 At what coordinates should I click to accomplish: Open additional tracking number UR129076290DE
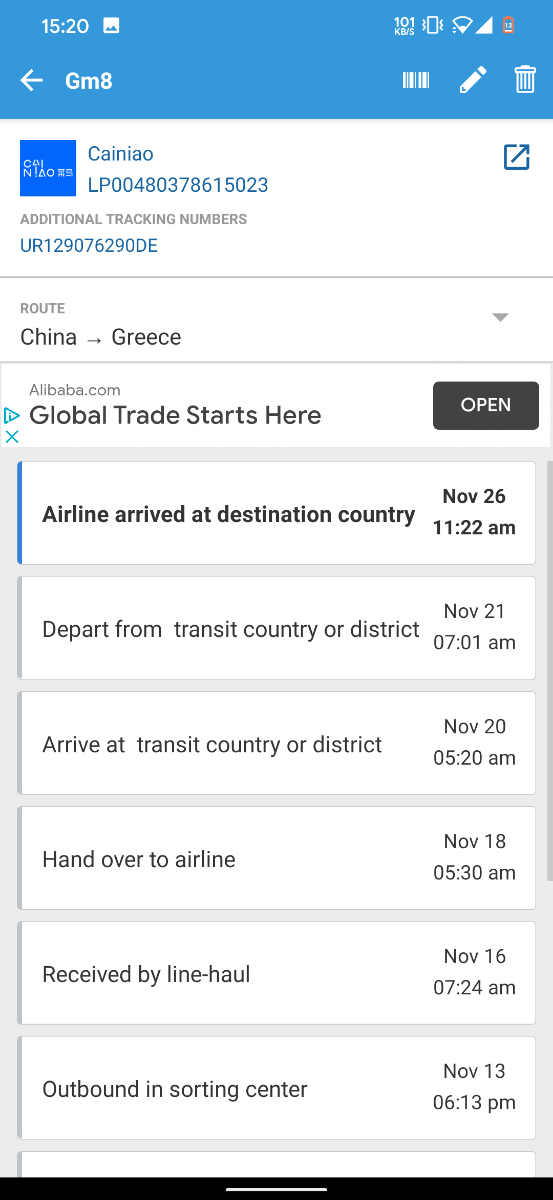[89, 246]
